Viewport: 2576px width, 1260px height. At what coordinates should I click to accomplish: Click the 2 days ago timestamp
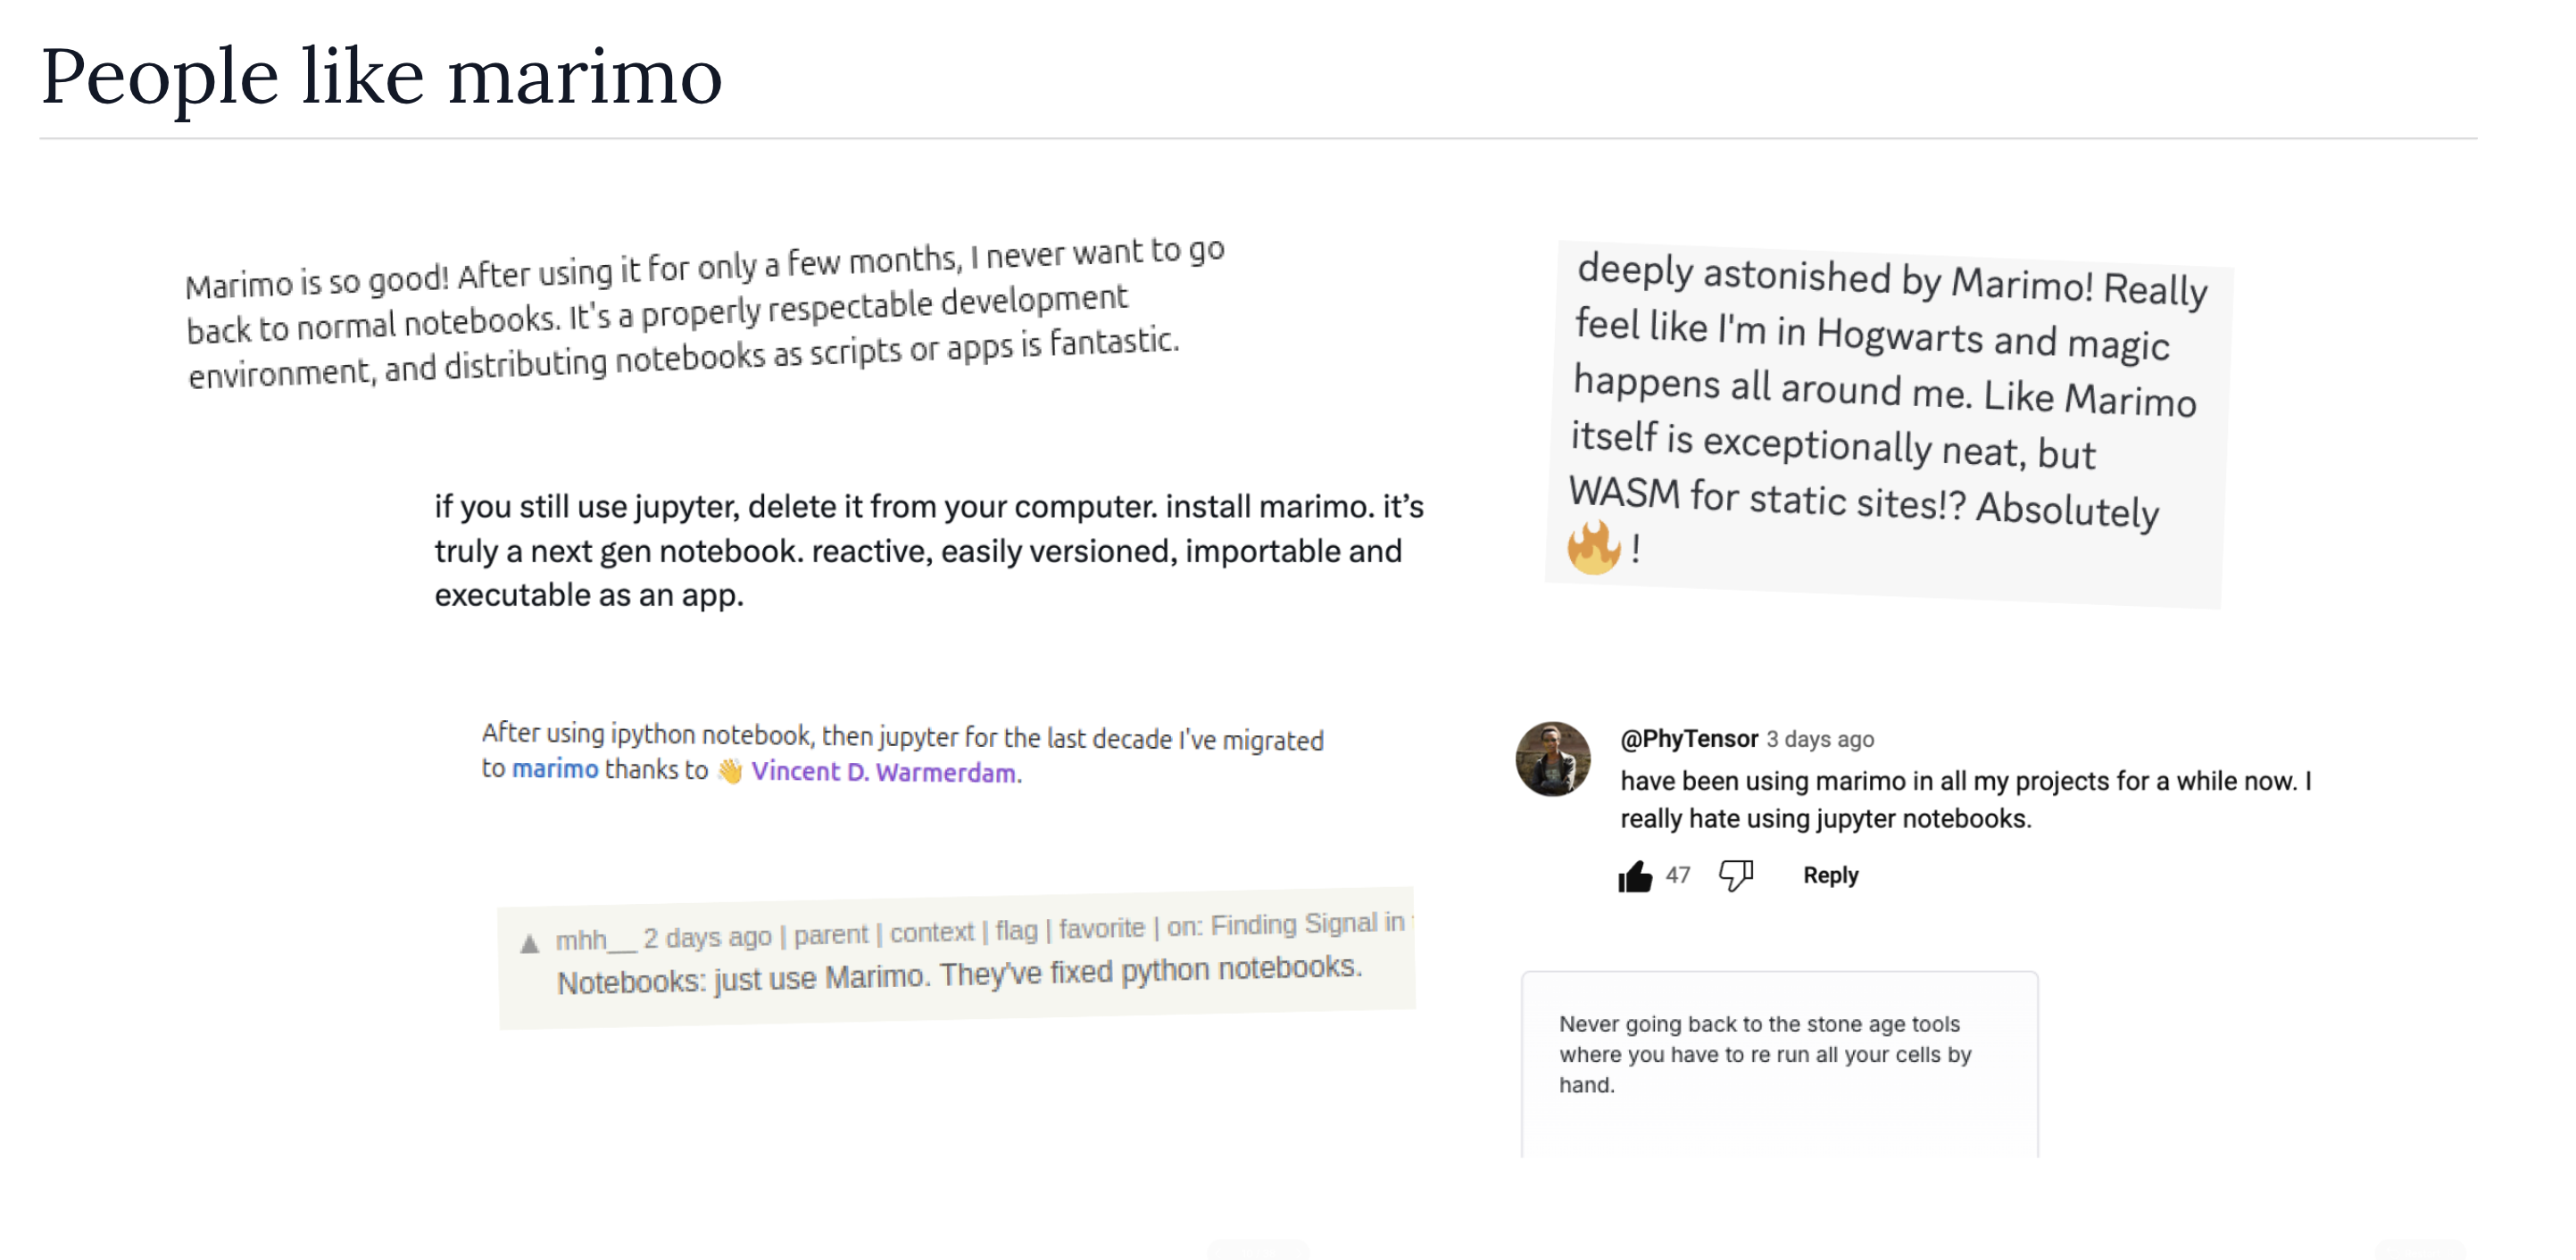(707, 937)
